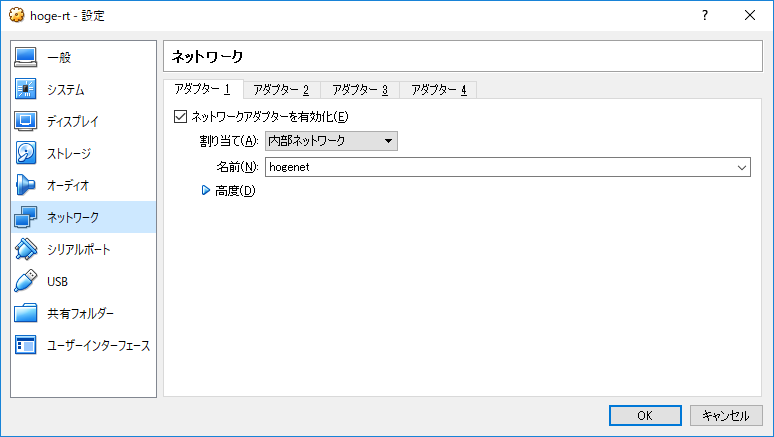This screenshot has width=774, height=437.
Task: Click the Display (ディスプレイ) monitor icon
Action: [x=25, y=121]
